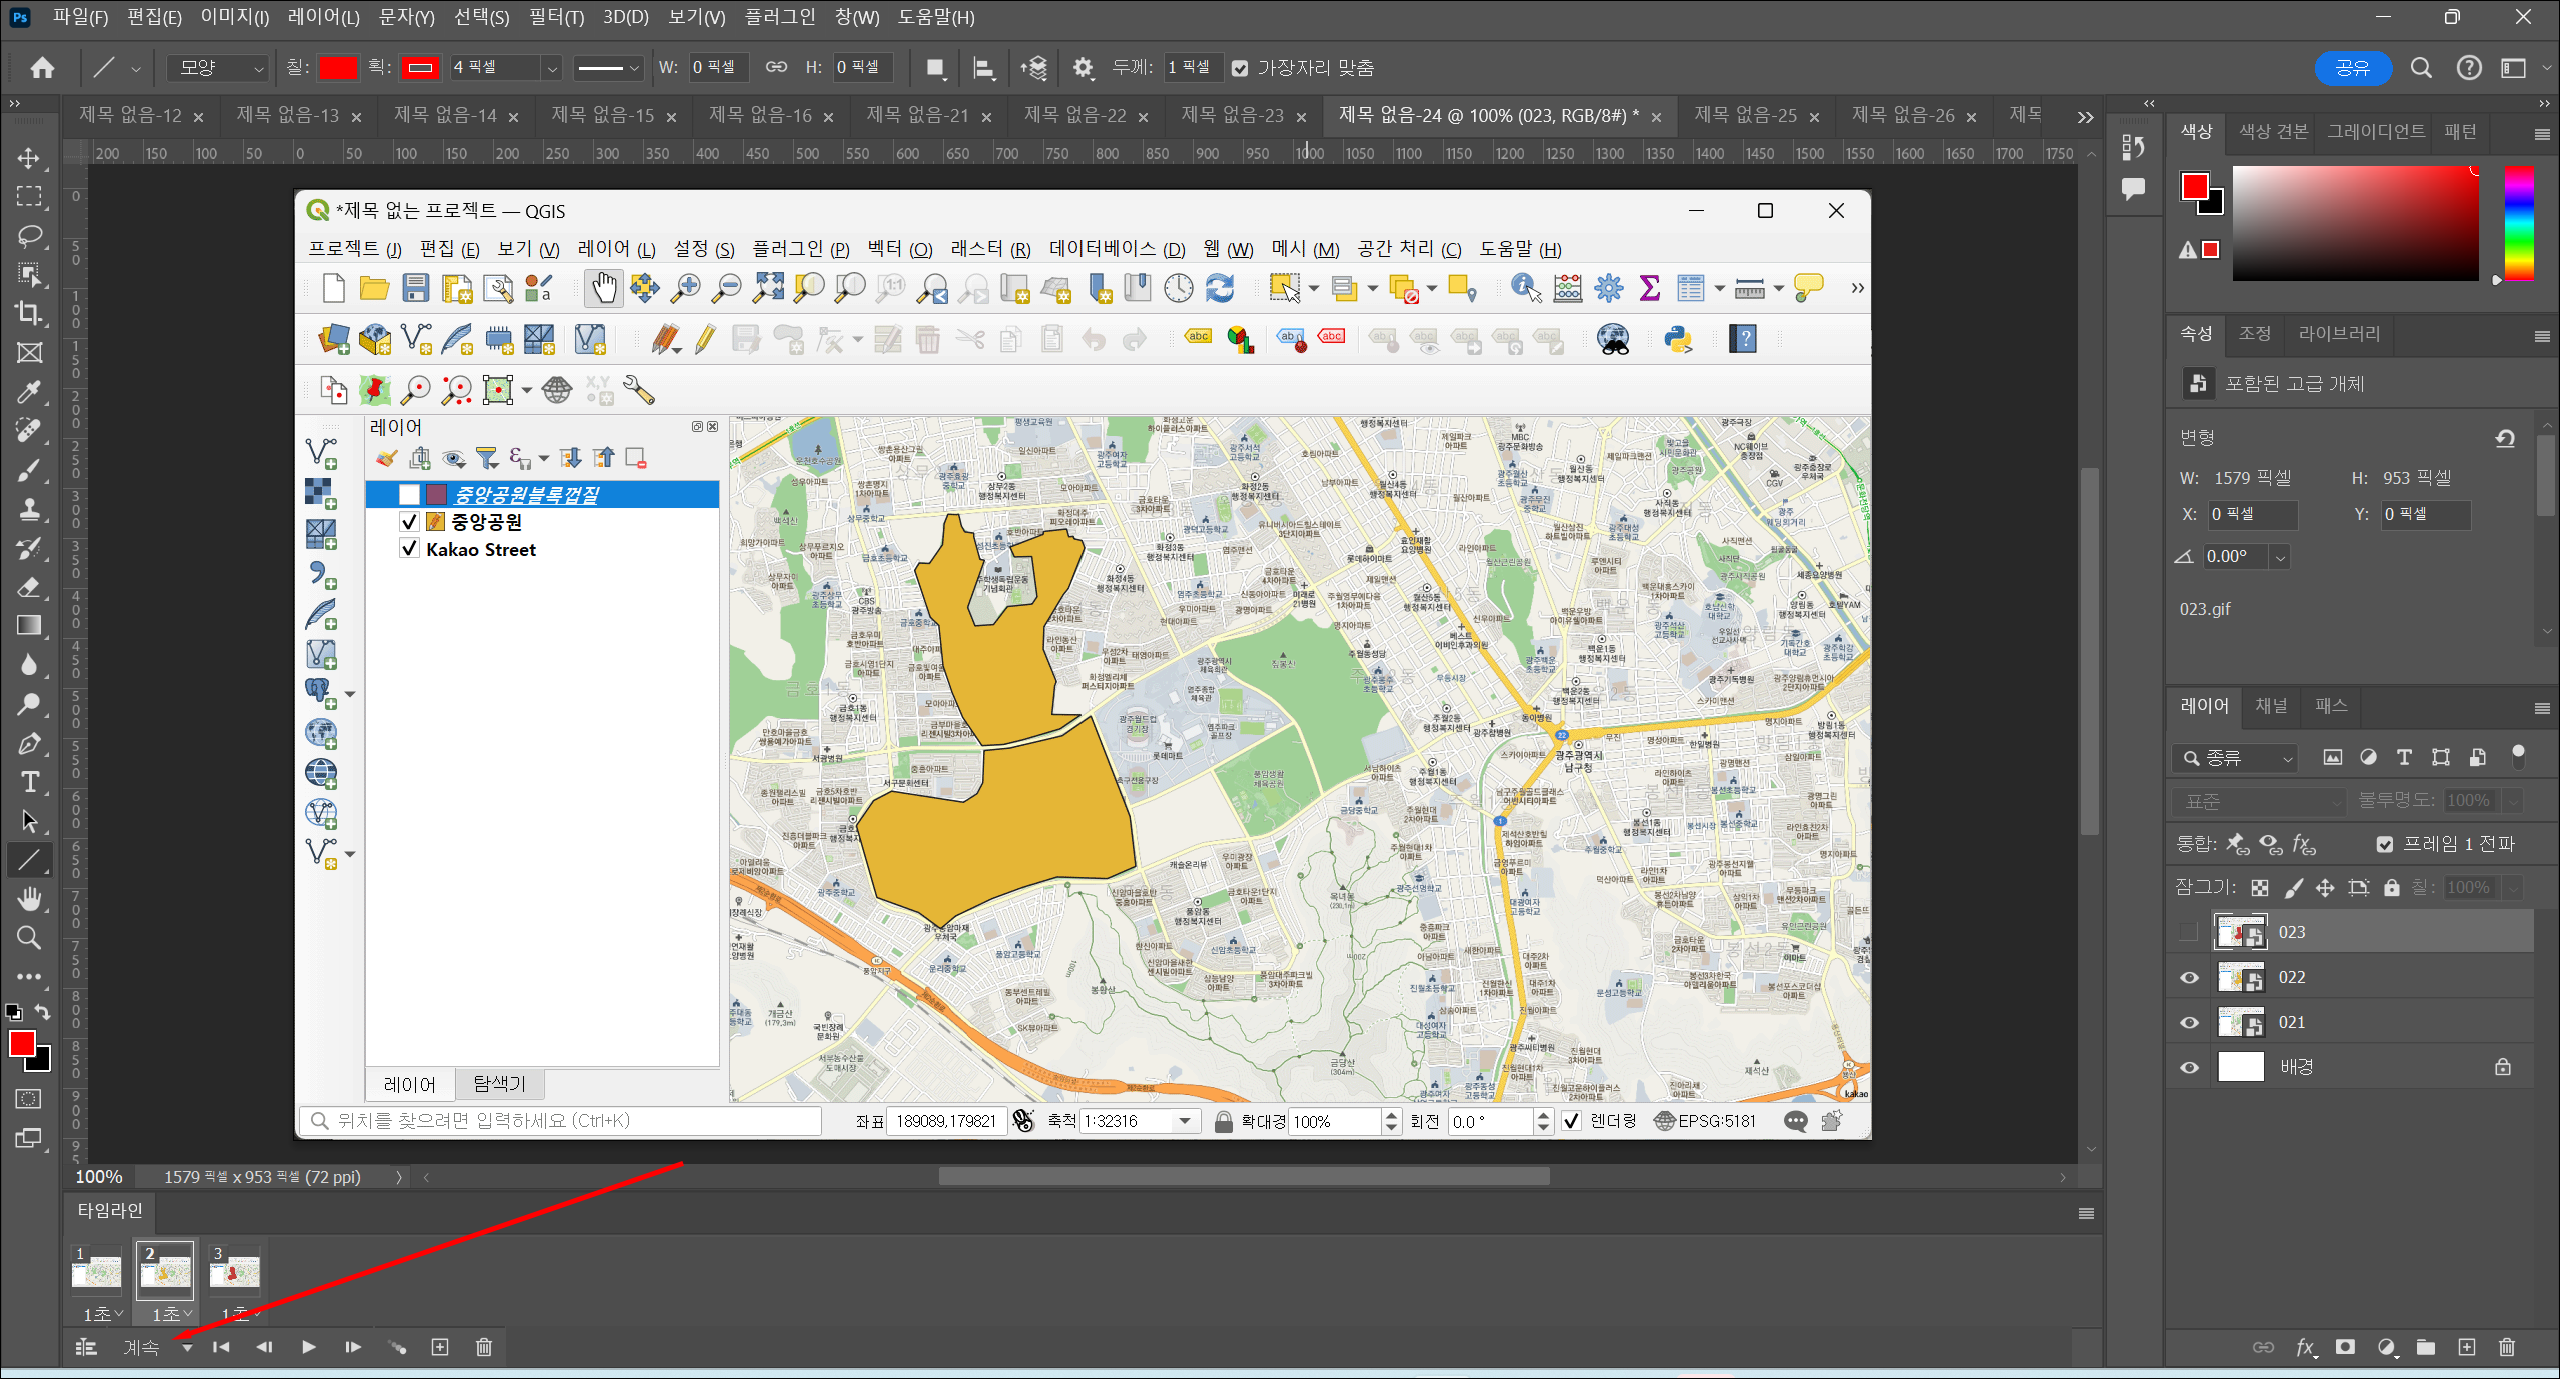This screenshot has width=2560, height=1379.
Task: Open the 계속 looping options dropdown
Action: (x=187, y=1348)
